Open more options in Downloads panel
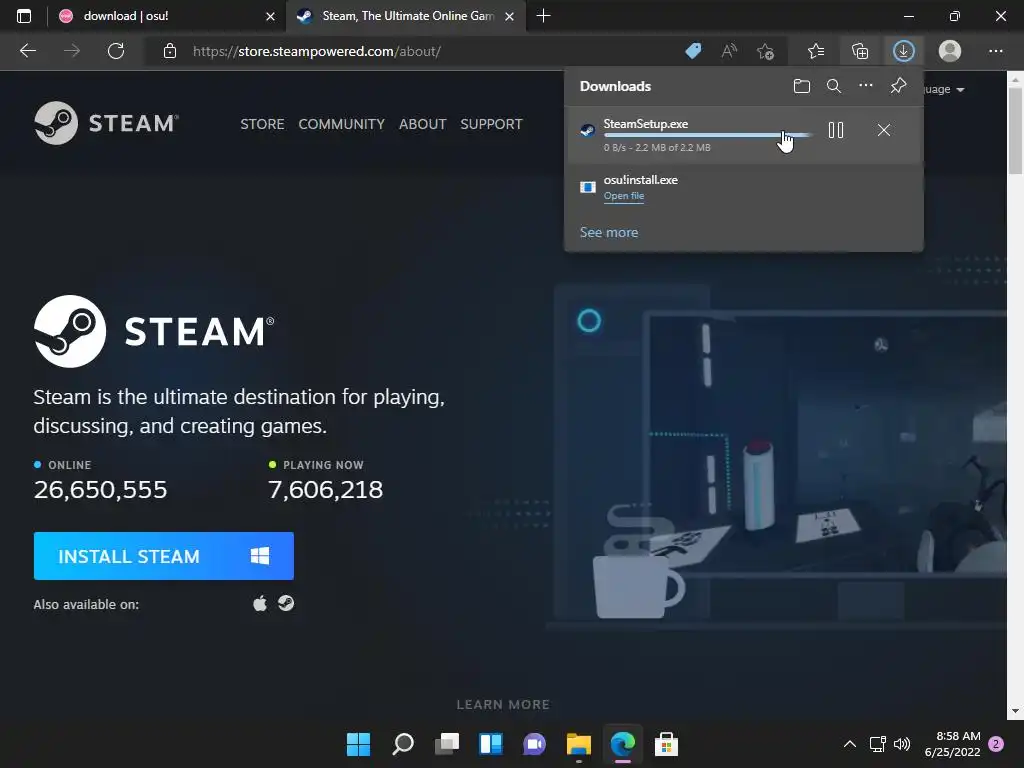 [x=866, y=86]
